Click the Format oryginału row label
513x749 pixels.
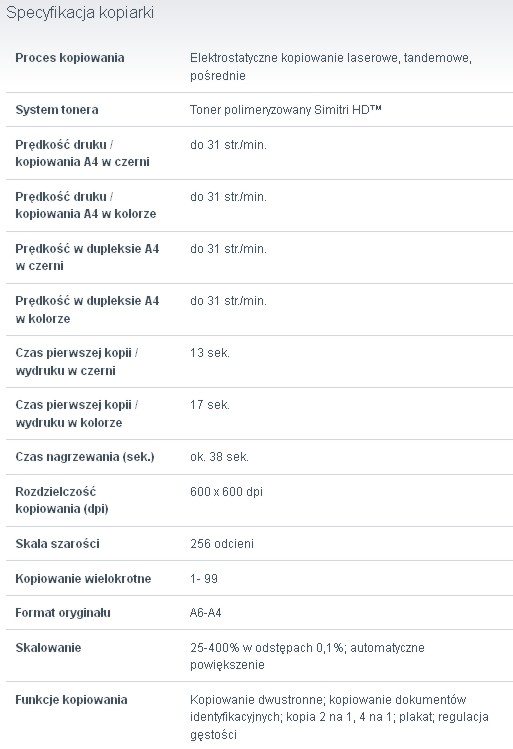(63, 613)
